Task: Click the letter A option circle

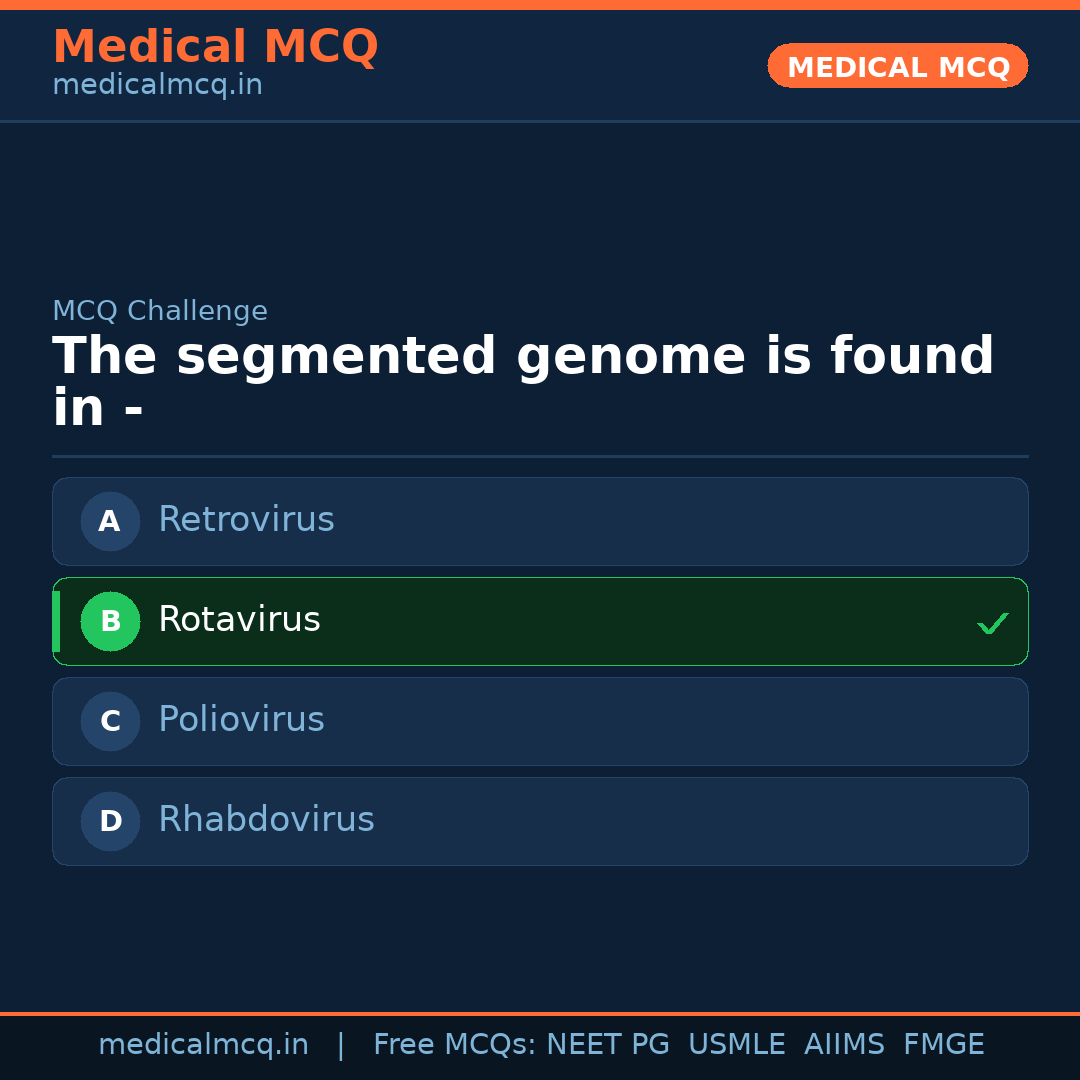Action: click(x=110, y=521)
